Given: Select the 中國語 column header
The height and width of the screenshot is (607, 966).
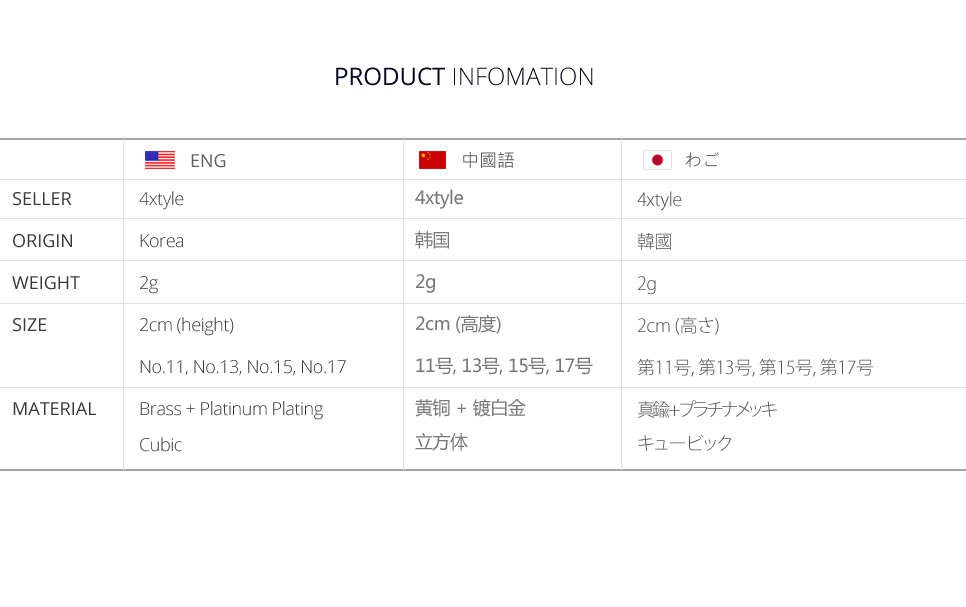Looking at the screenshot, I should pos(488,161).
